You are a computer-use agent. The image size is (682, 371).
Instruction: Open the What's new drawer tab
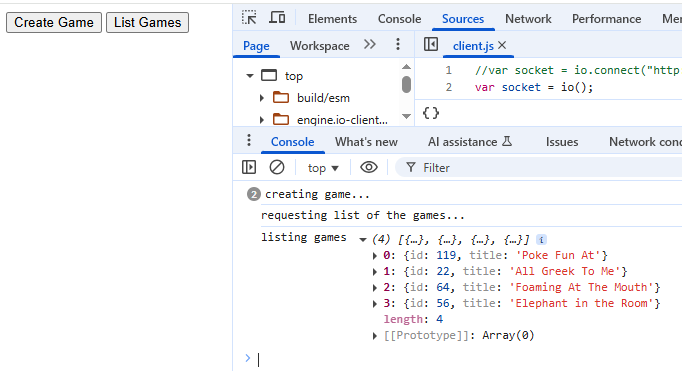[x=366, y=142]
